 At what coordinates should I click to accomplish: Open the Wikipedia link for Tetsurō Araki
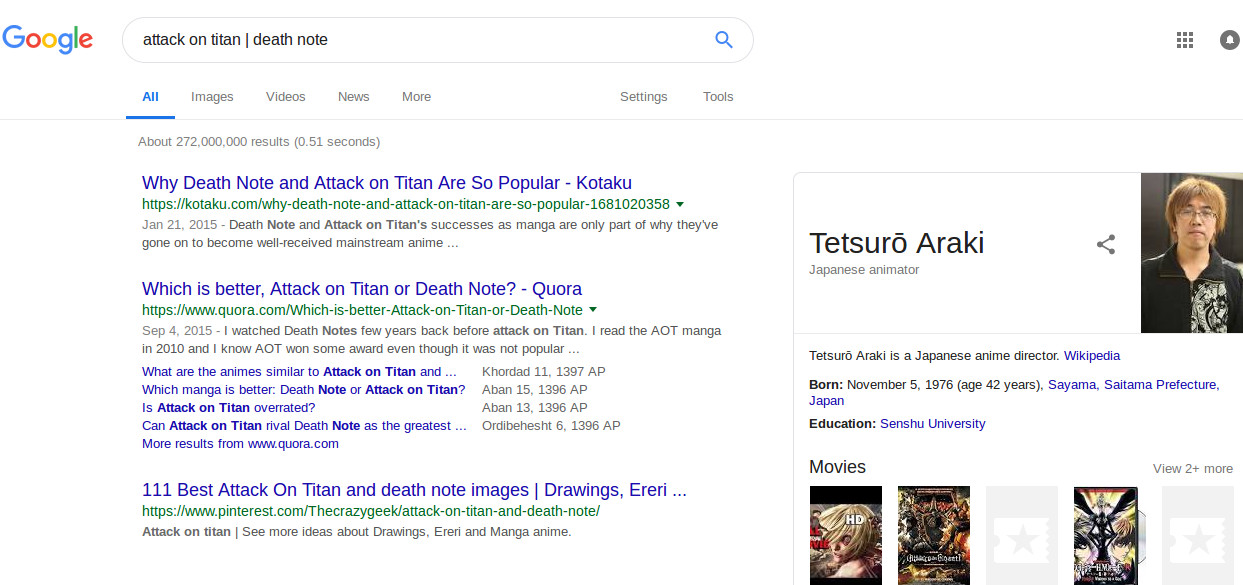[1092, 356]
